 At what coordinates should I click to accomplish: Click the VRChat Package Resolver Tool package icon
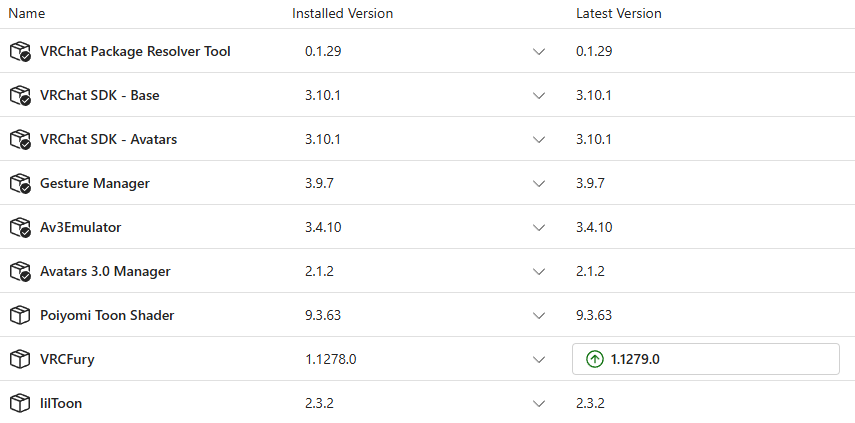click(20, 52)
